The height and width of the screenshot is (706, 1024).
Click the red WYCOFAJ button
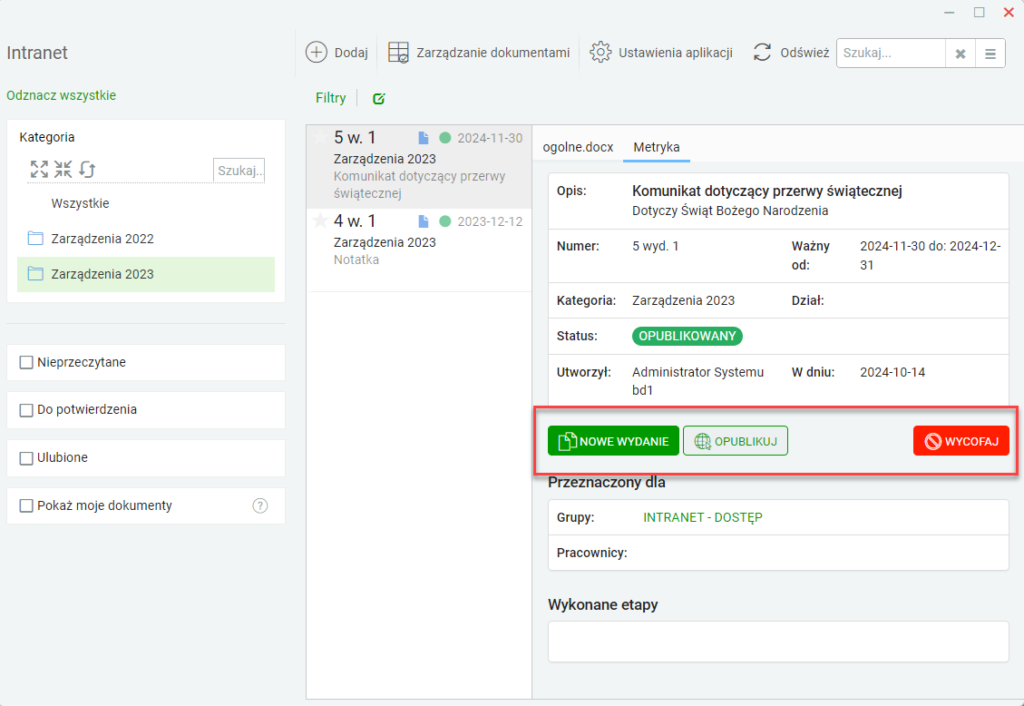pyautogui.click(x=961, y=441)
